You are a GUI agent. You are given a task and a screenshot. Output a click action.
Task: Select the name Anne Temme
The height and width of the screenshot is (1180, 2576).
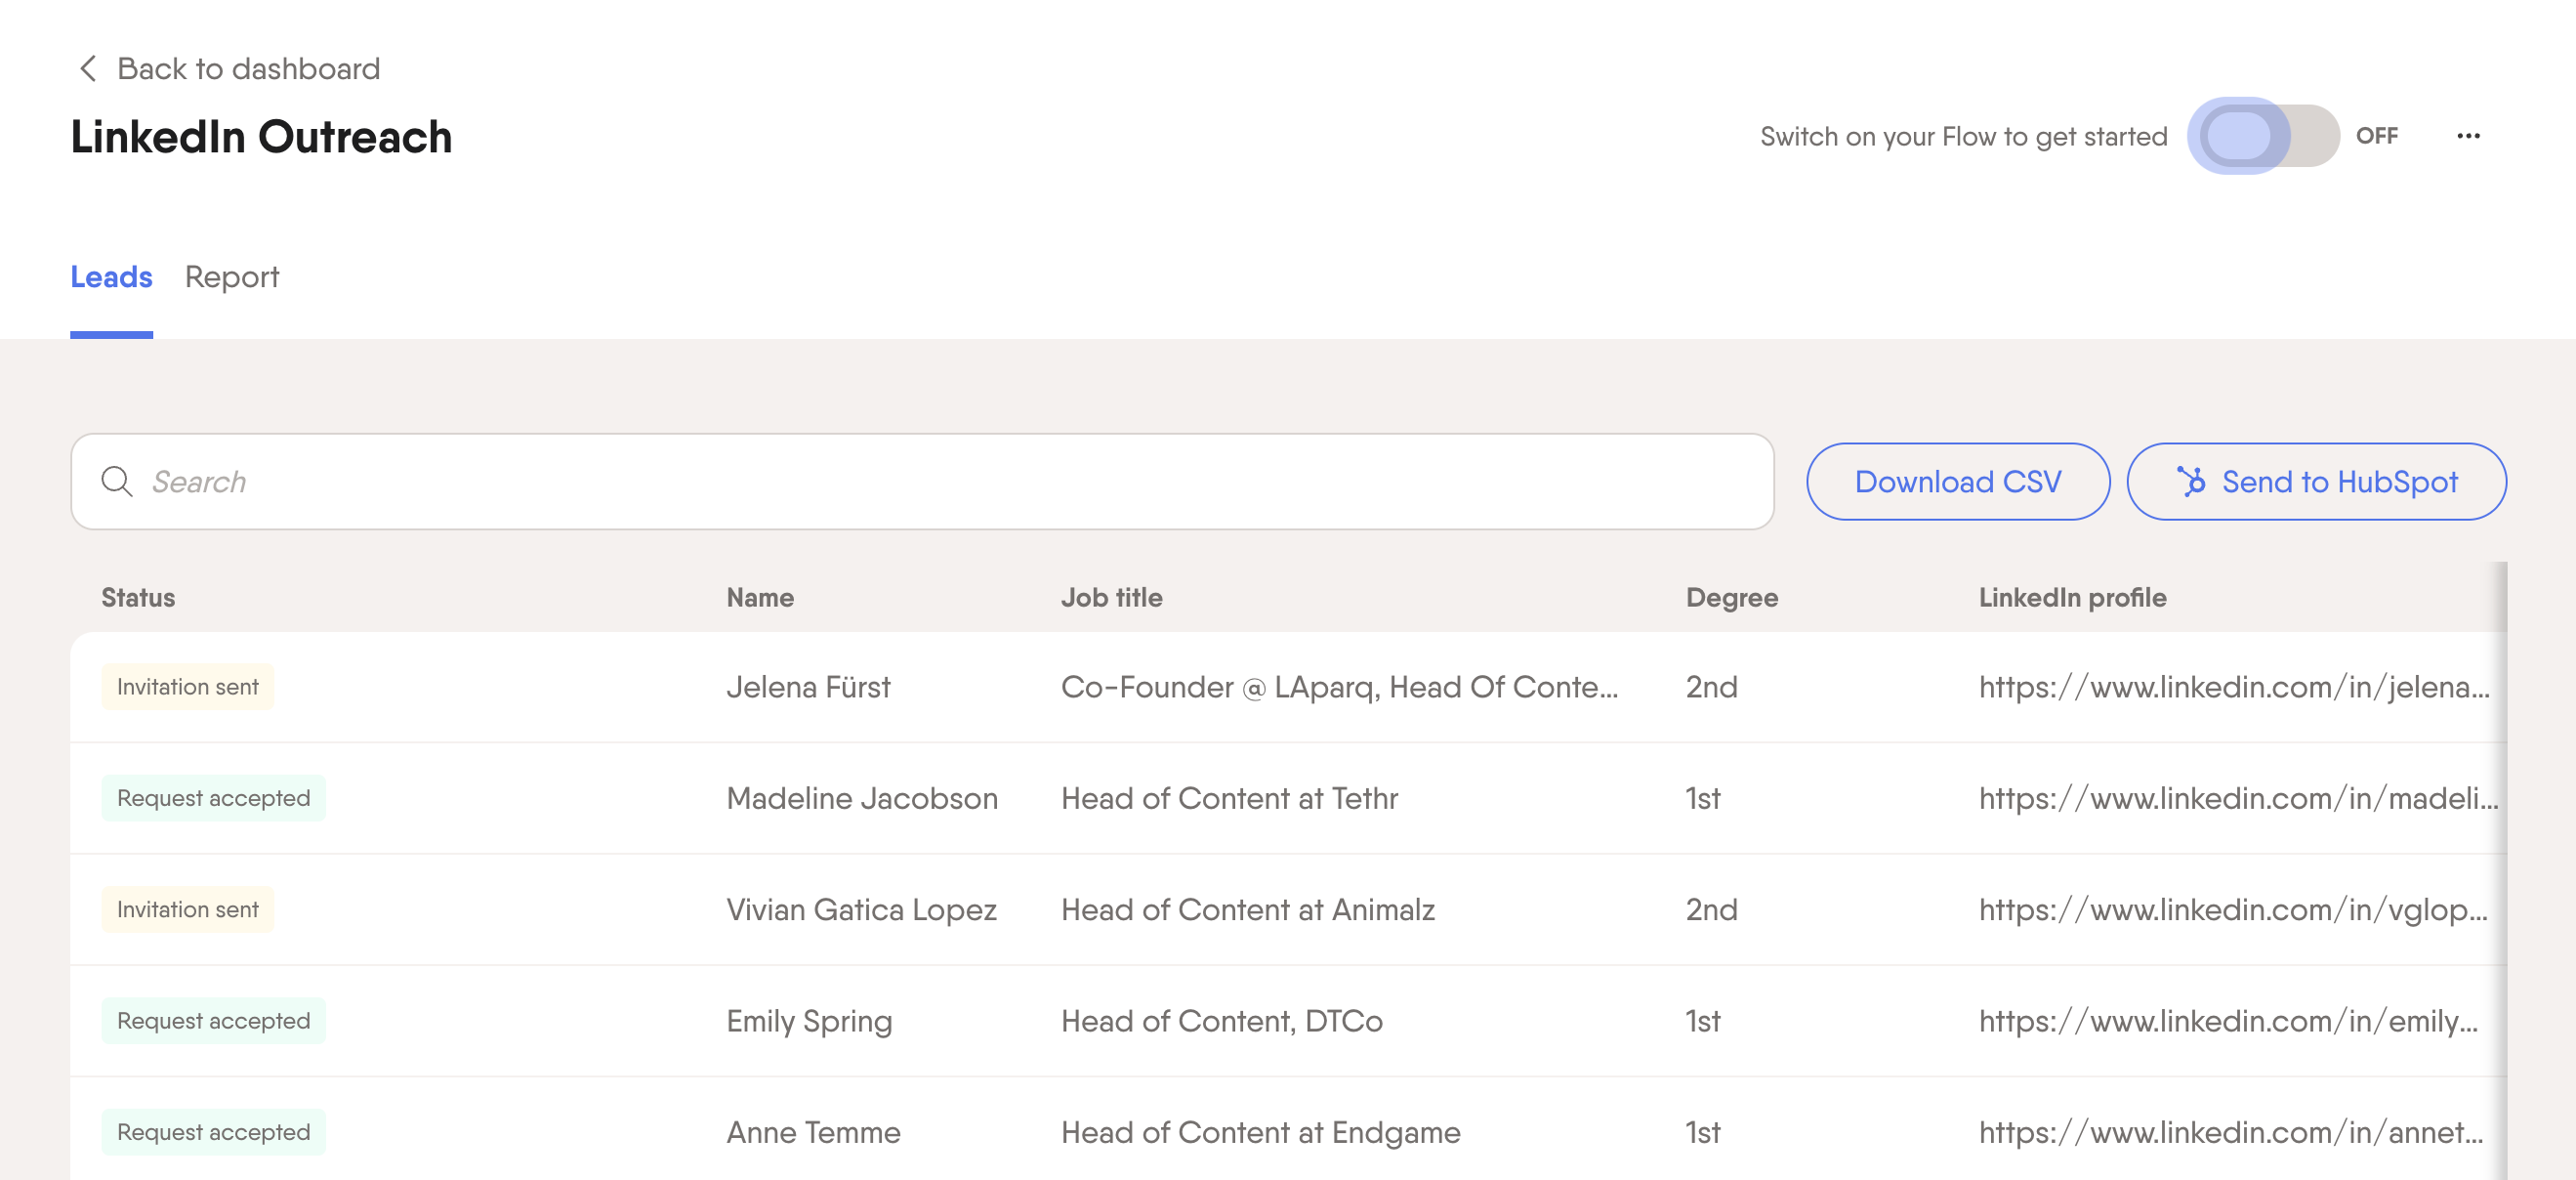(813, 1132)
